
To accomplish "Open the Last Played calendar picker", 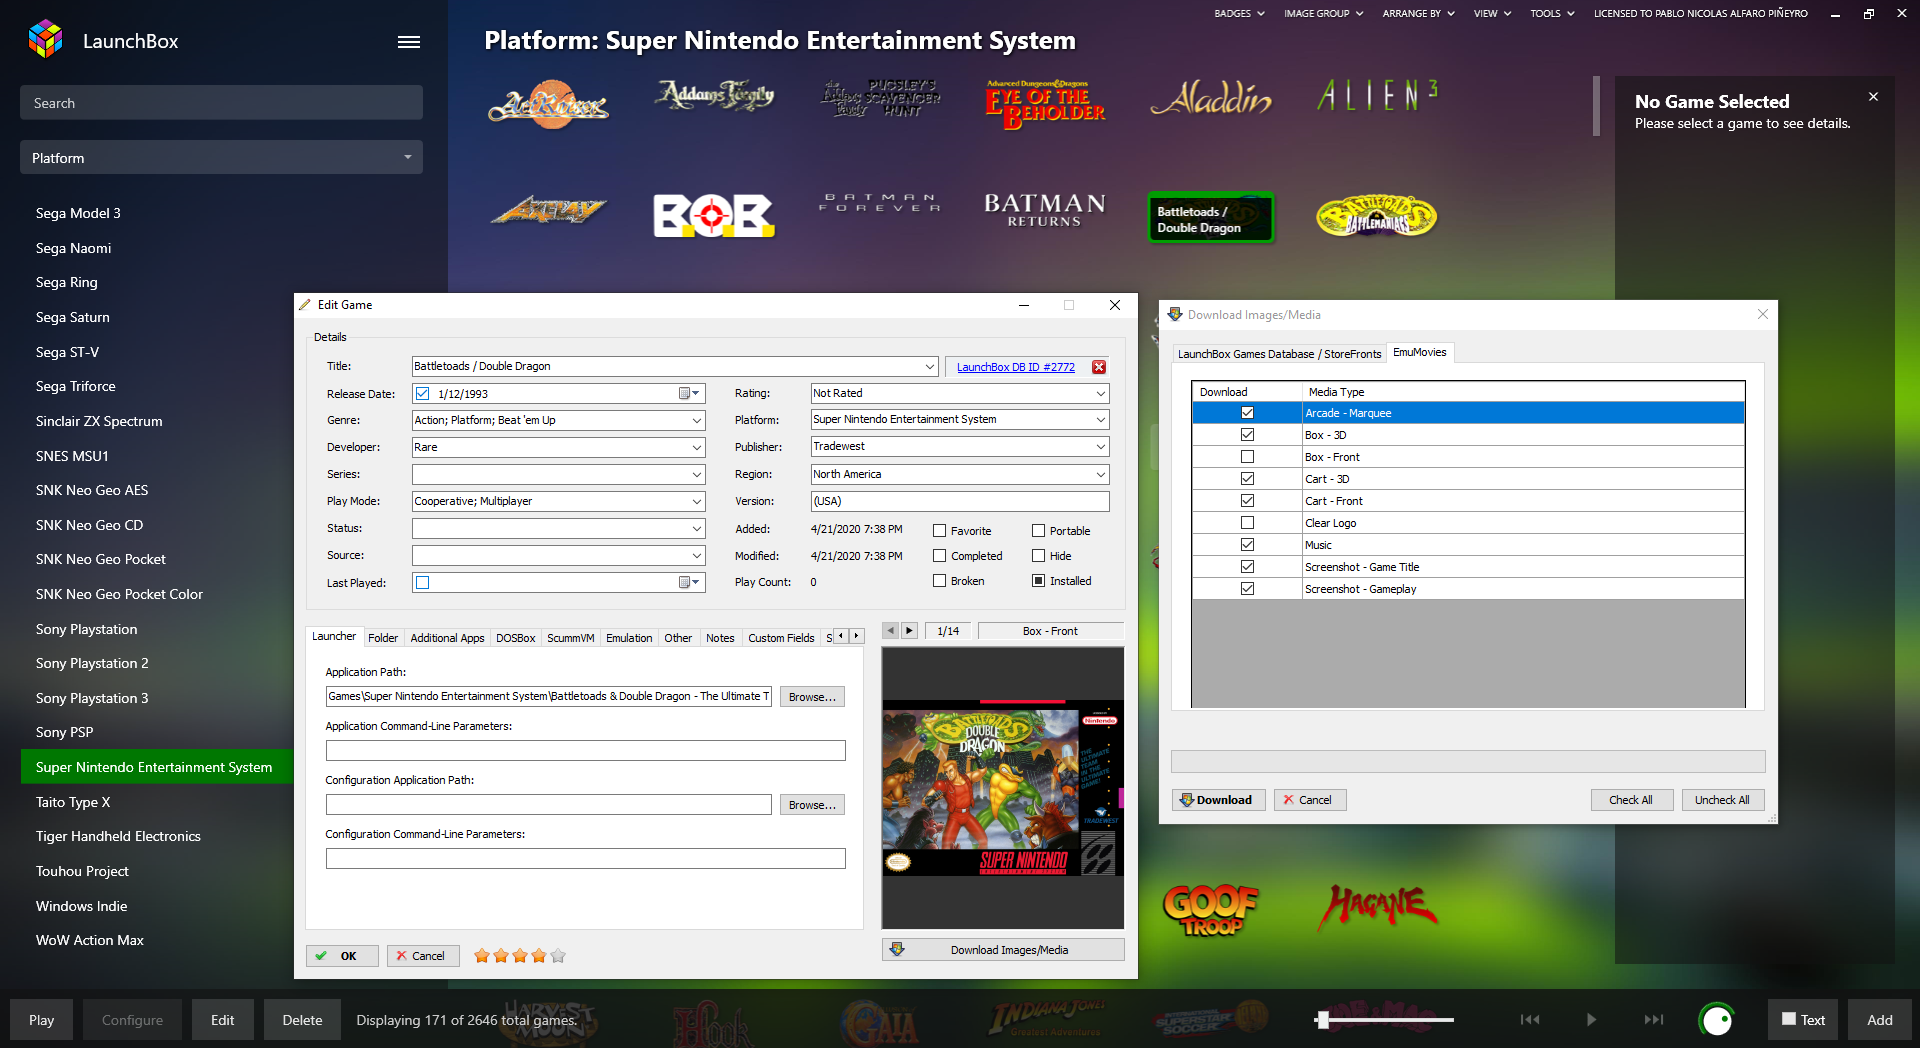I will [690, 583].
